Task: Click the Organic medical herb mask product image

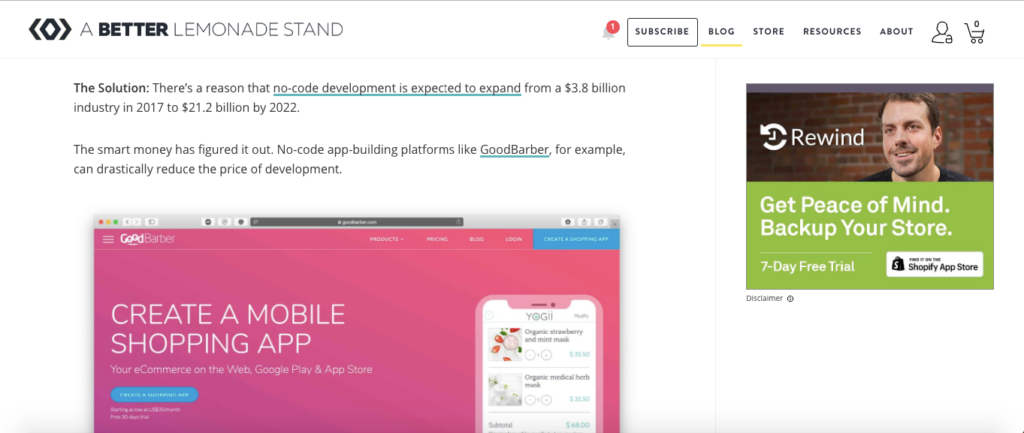Action: pos(505,389)
